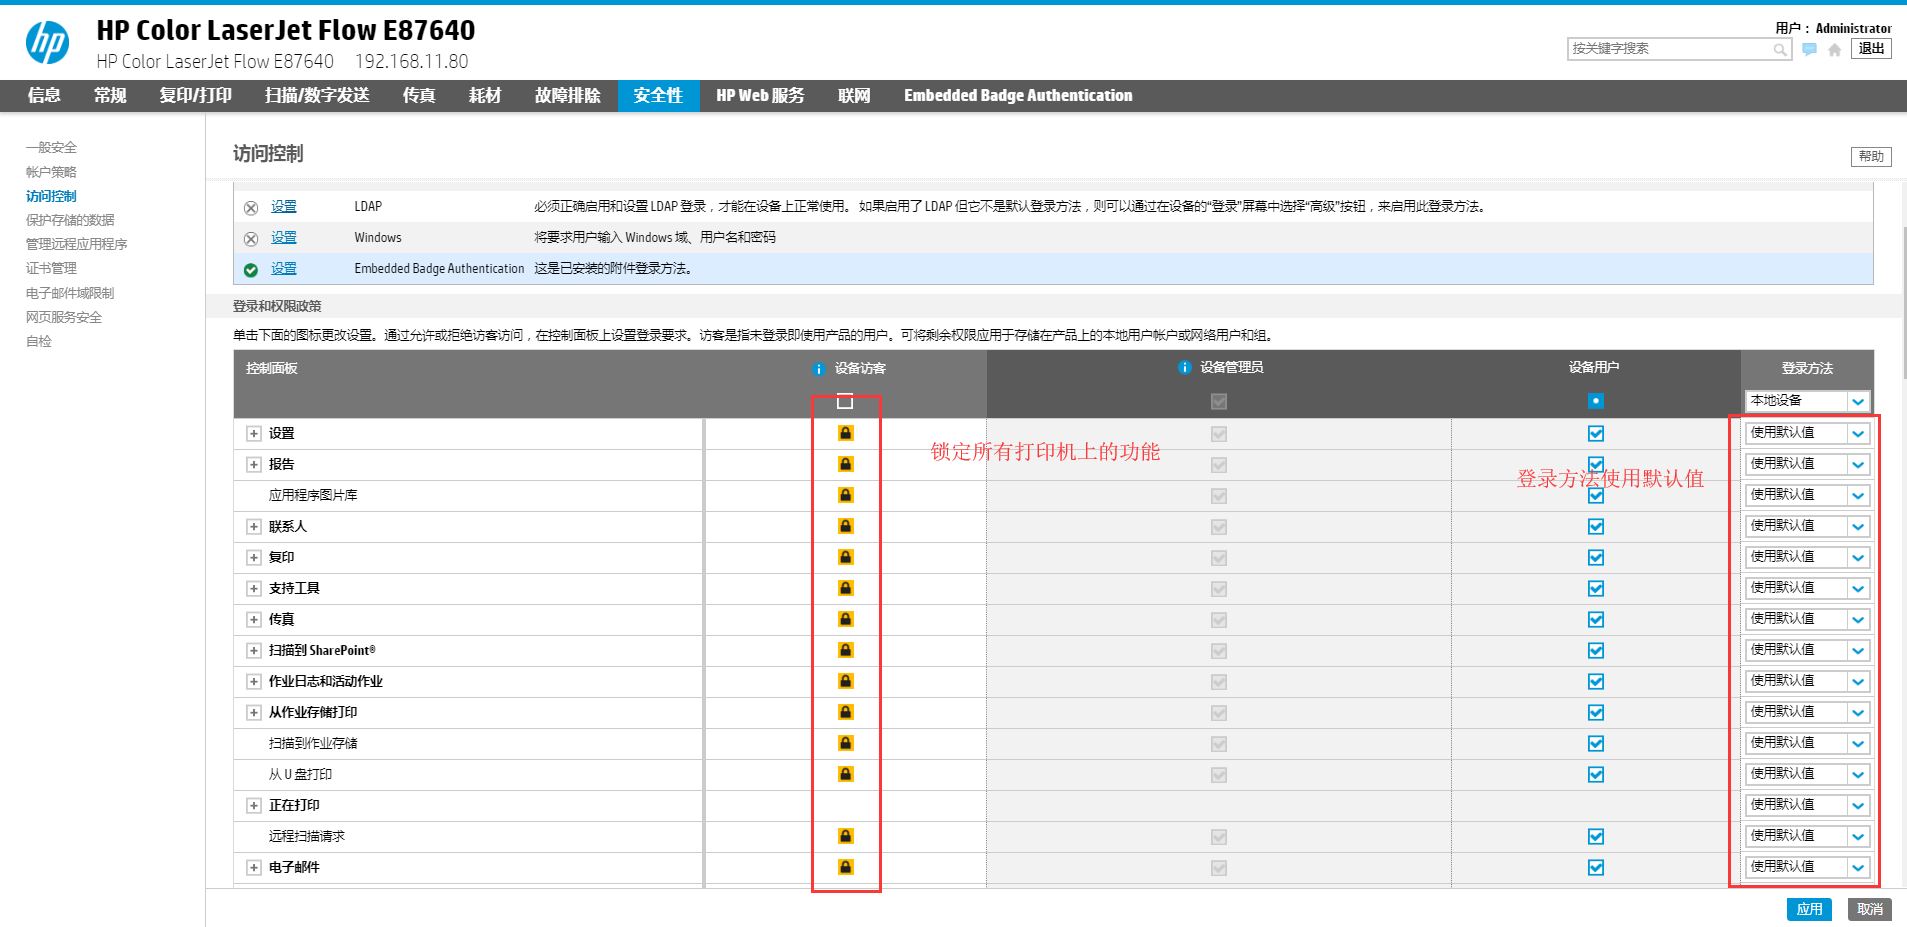Click LDAP disabled status icon
1907x927 pixels.
click(x=251, y=208)
